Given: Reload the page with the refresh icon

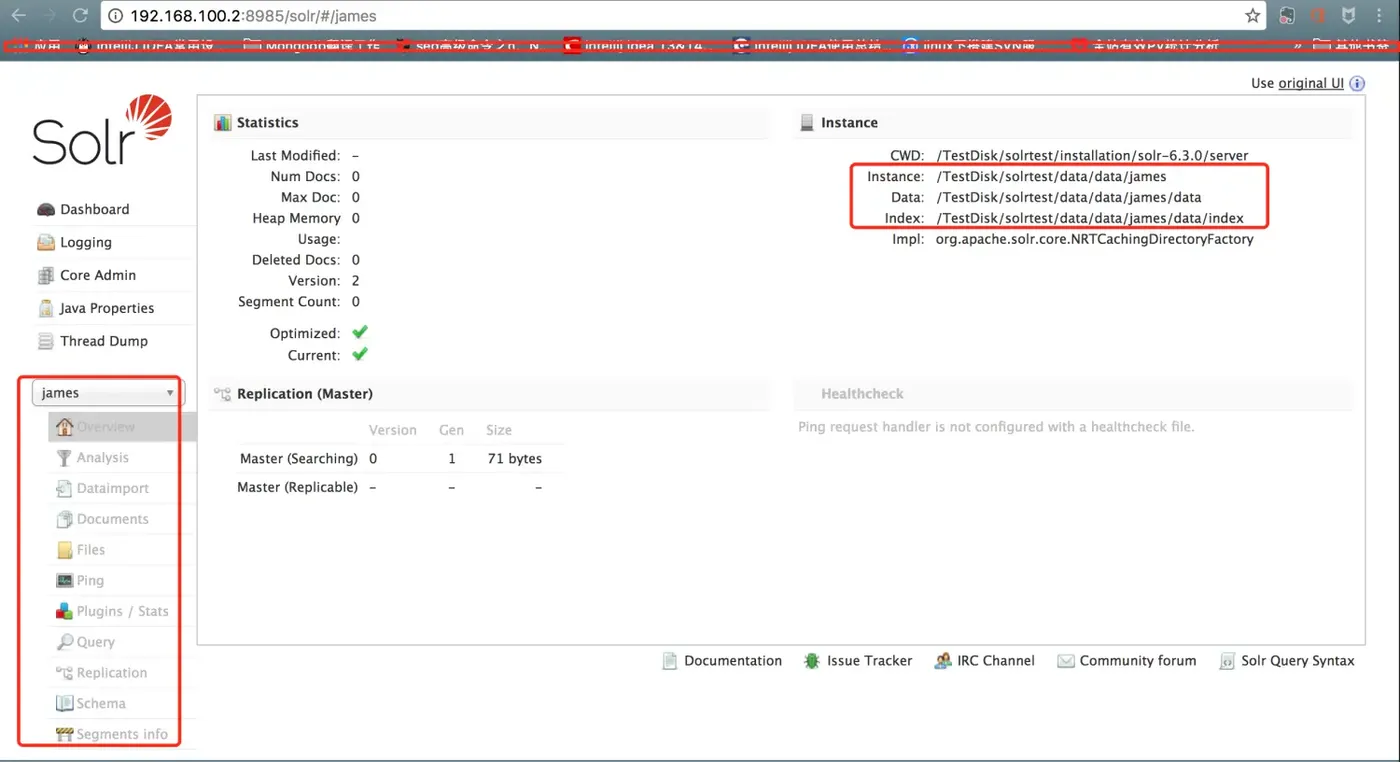Looking at the screenshot, I should click(x=80, y=15).
